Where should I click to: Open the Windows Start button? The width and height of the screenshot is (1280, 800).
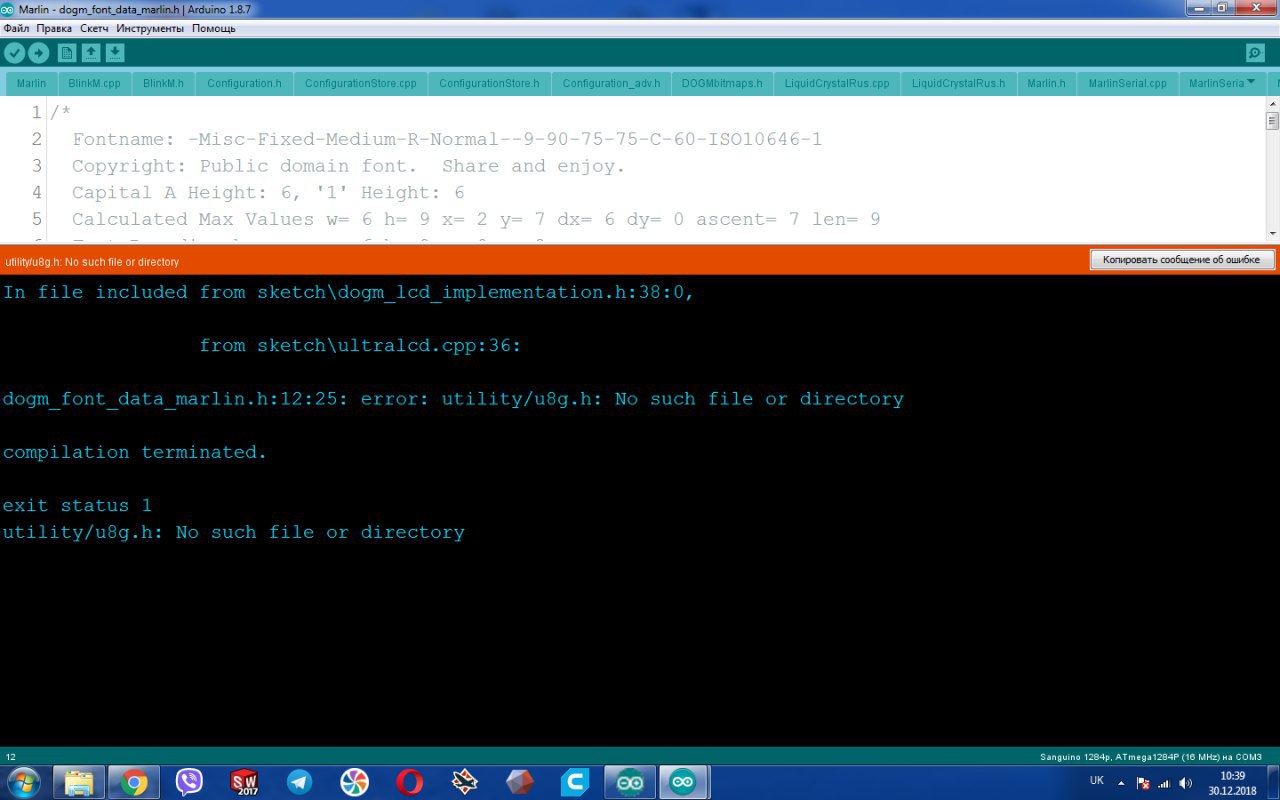click(x=24, y=781)
